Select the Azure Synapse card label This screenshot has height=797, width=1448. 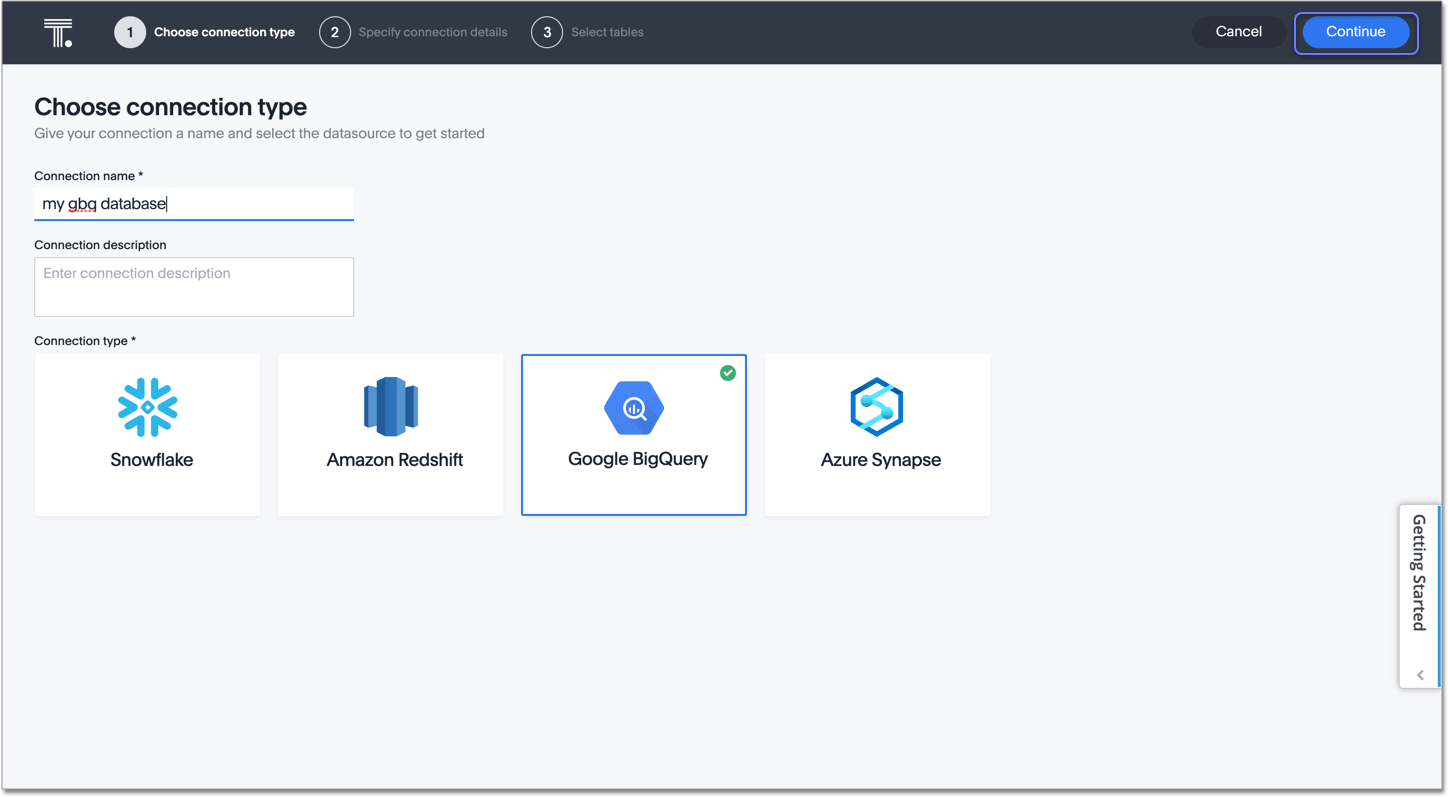pyautogui.click(x=880, y=460)
